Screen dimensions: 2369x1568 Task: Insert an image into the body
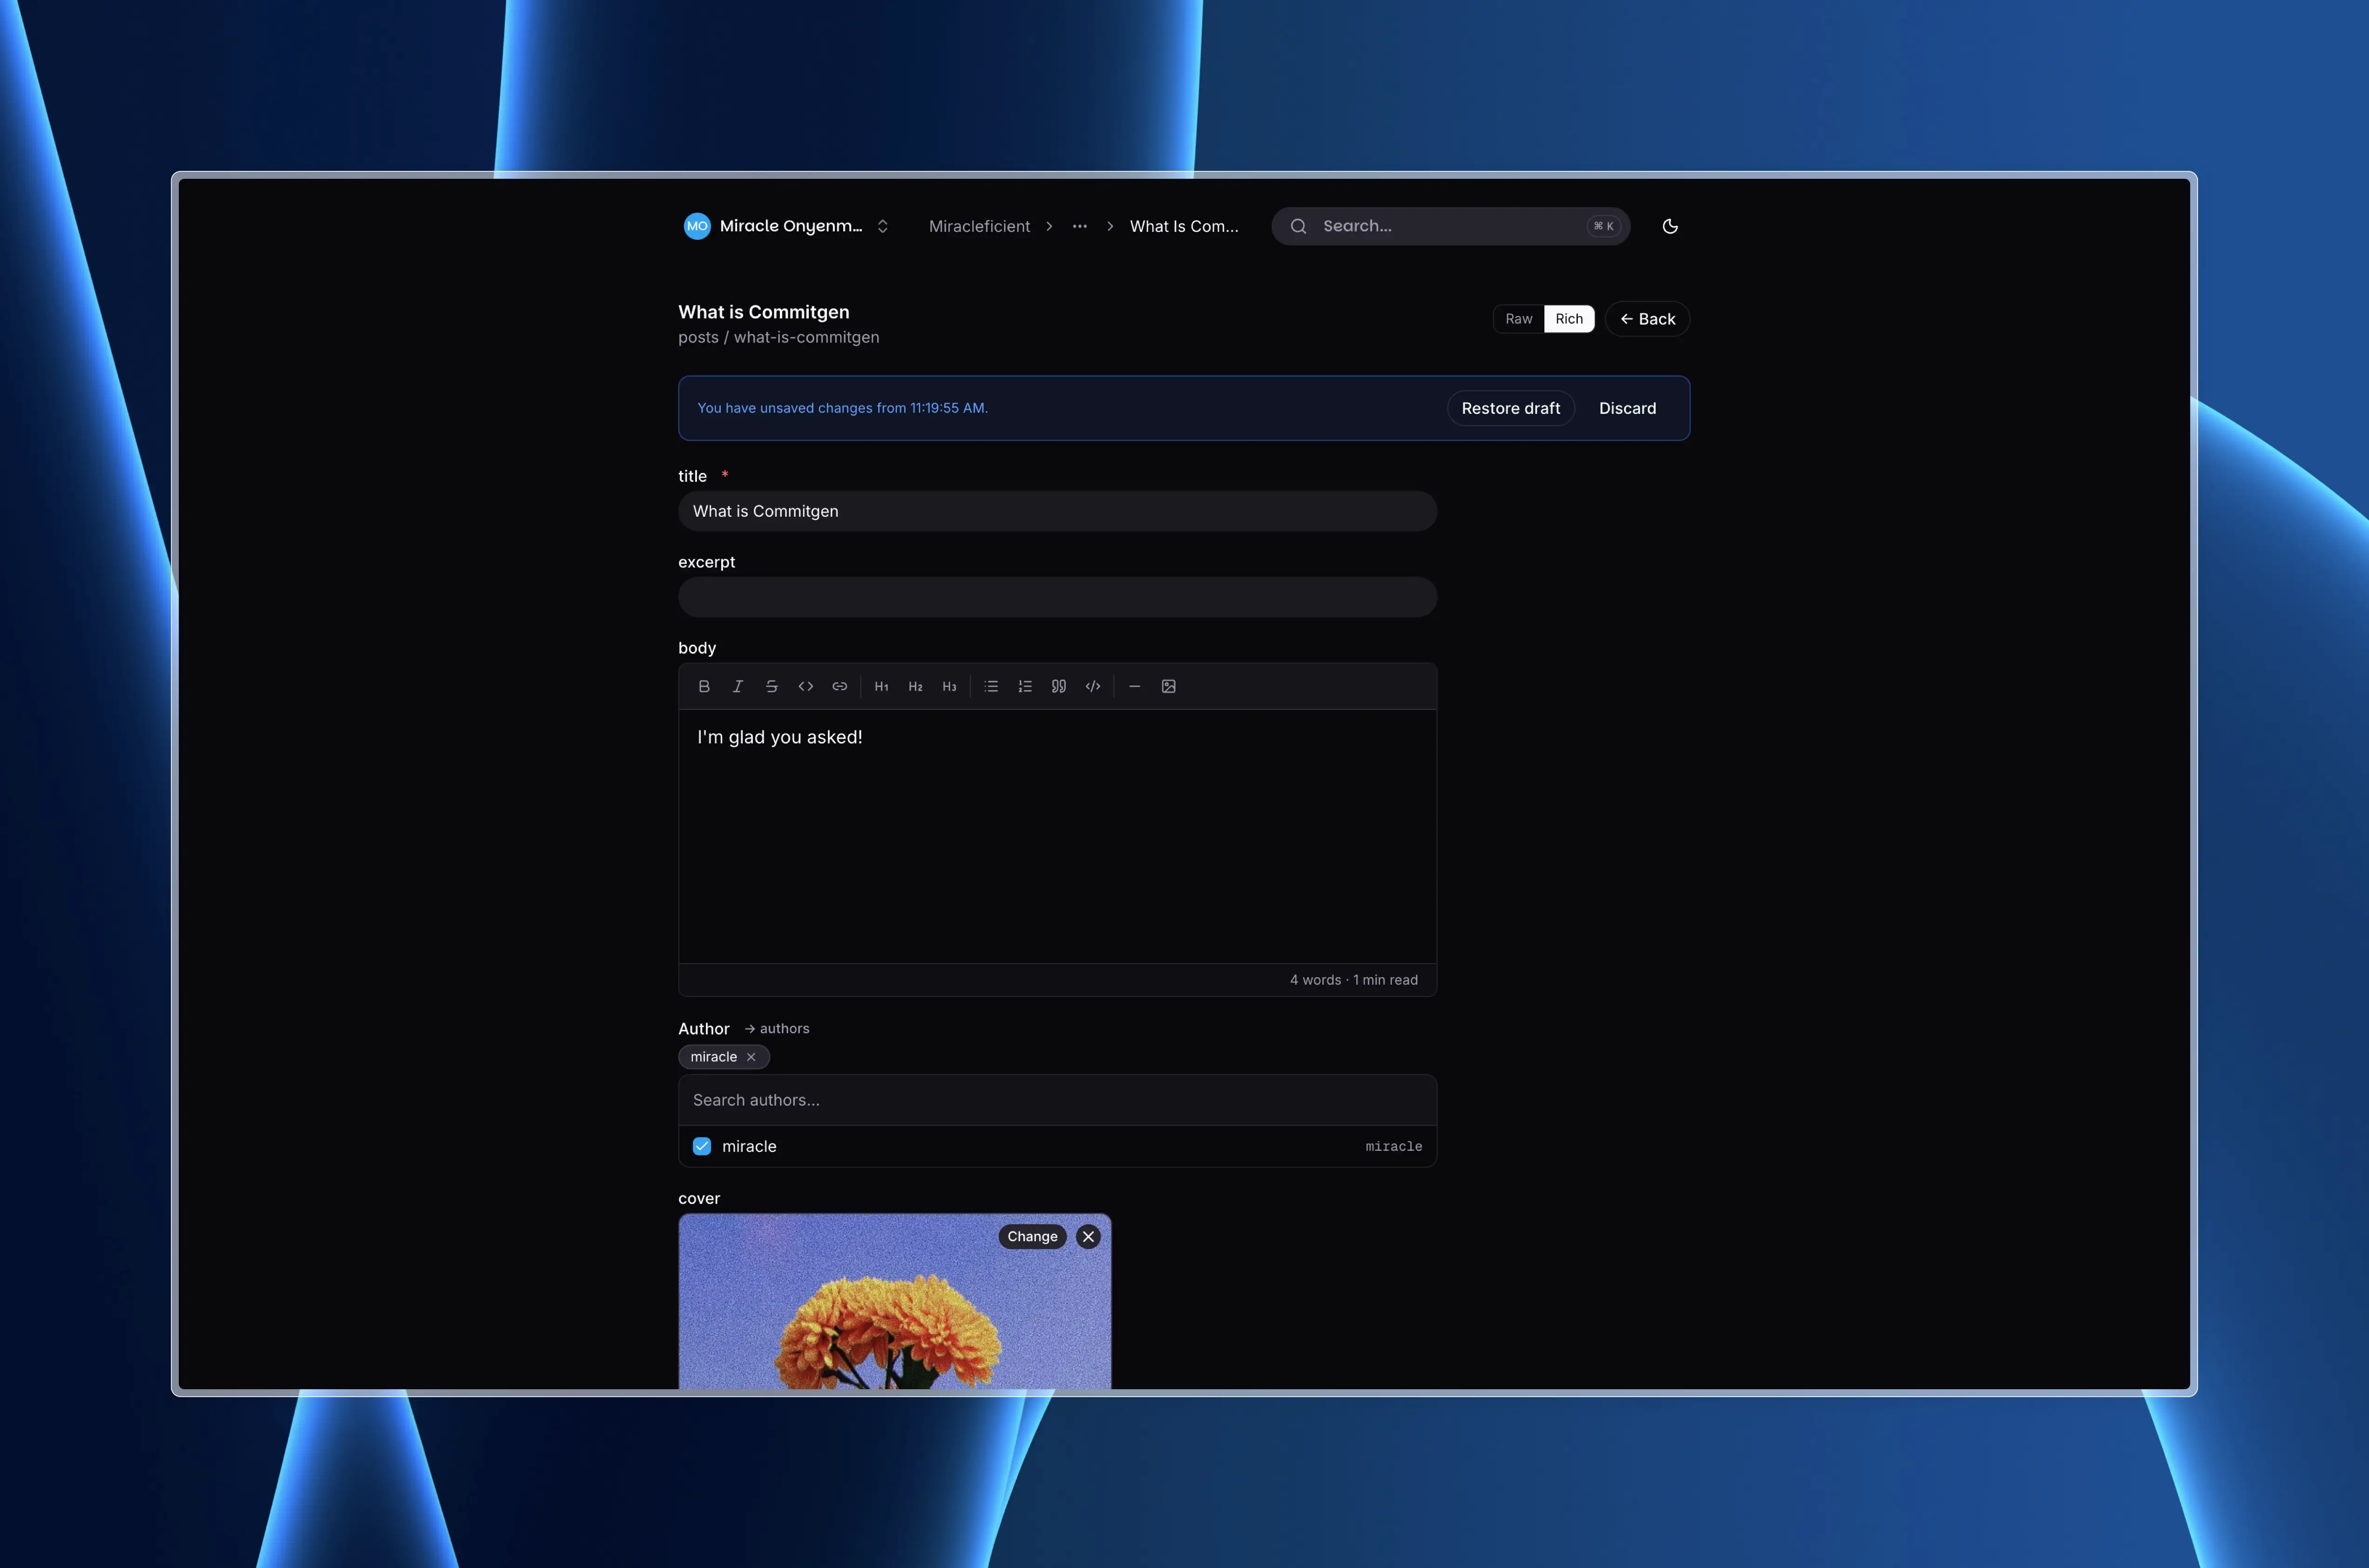[1168, 686]
